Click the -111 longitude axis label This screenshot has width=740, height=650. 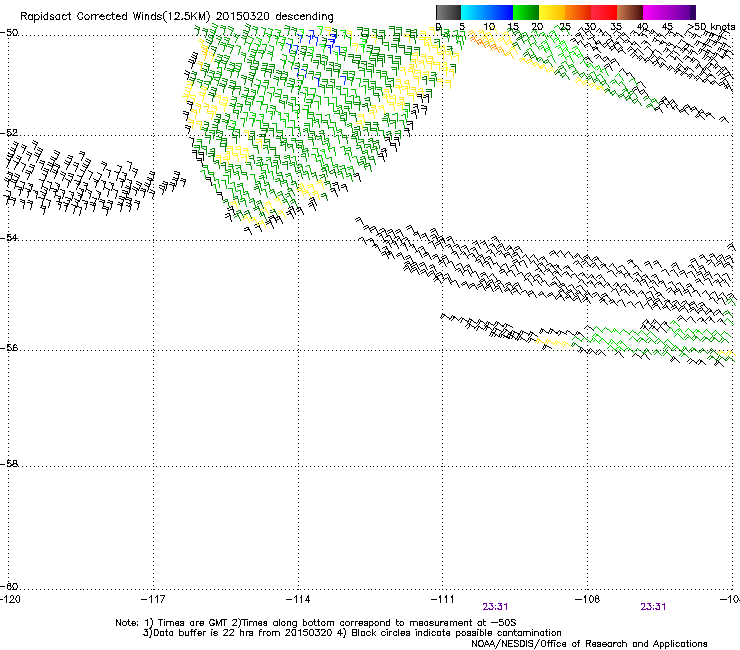443,599
